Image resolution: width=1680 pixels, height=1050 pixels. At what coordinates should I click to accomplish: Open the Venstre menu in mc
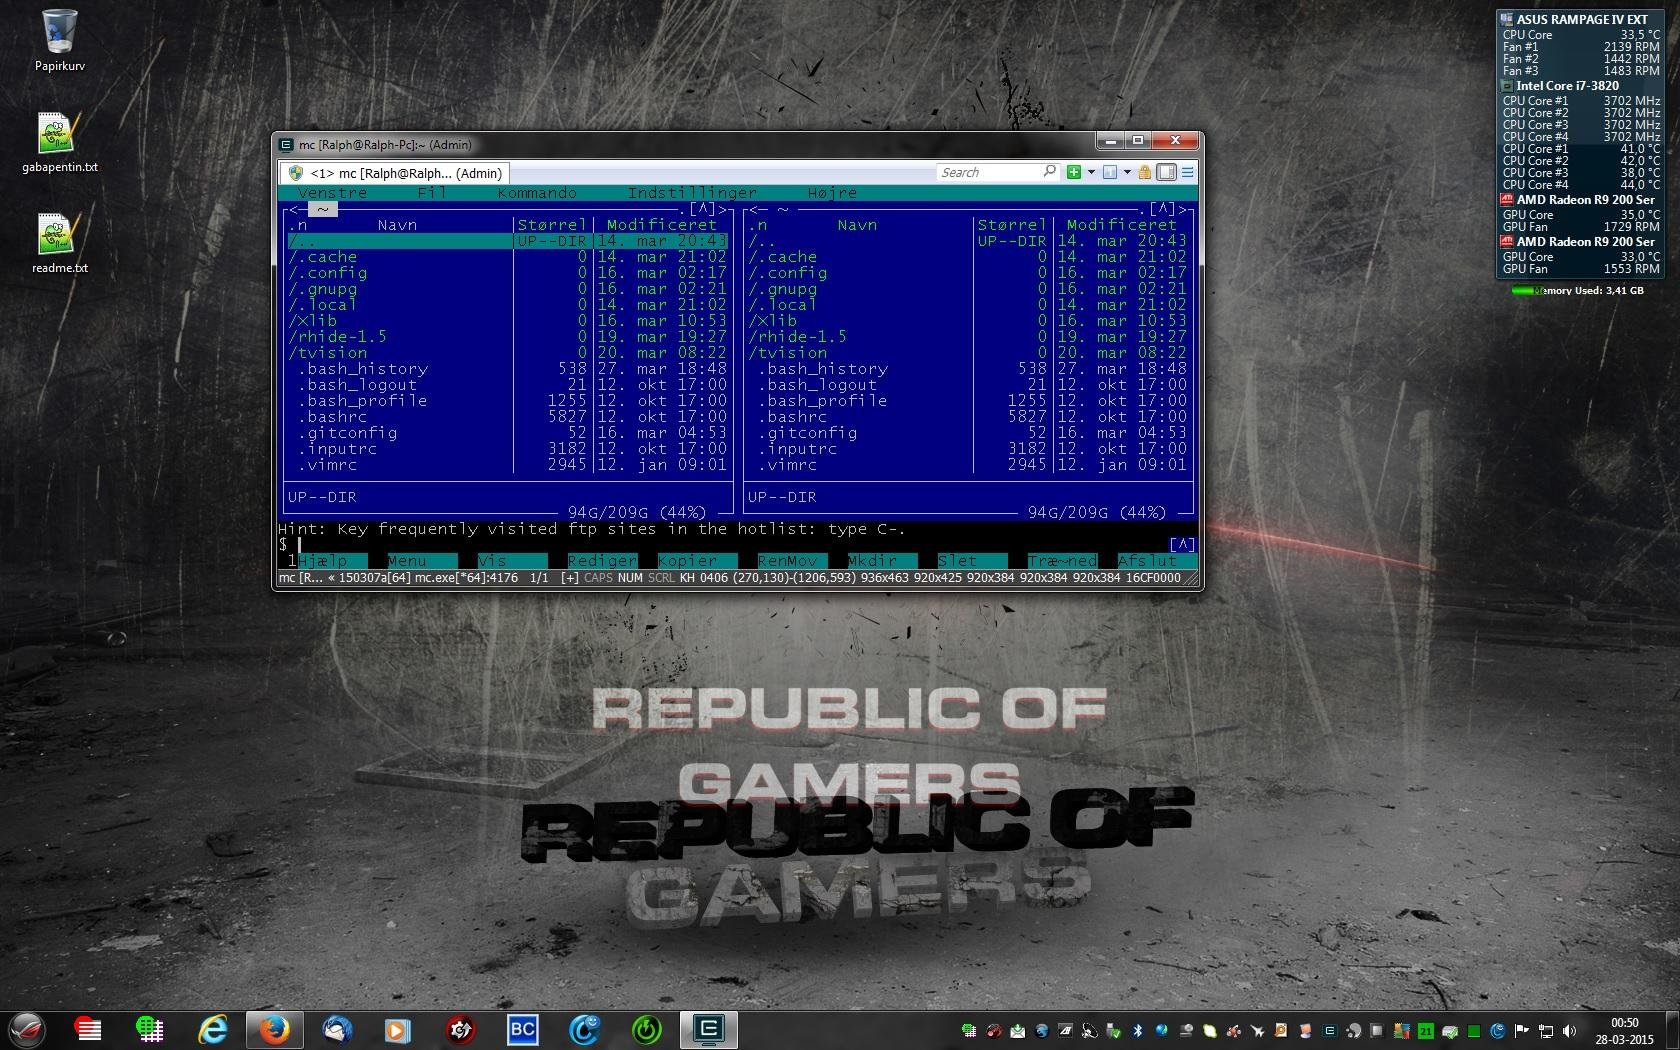pos(332,193)
